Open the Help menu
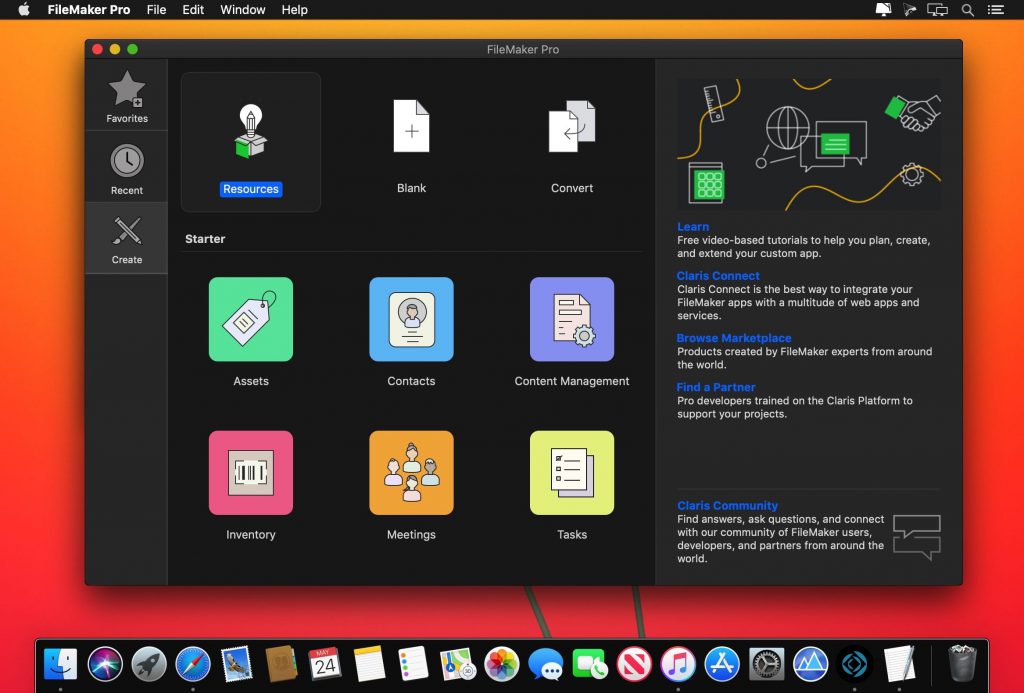 [295, 10]
